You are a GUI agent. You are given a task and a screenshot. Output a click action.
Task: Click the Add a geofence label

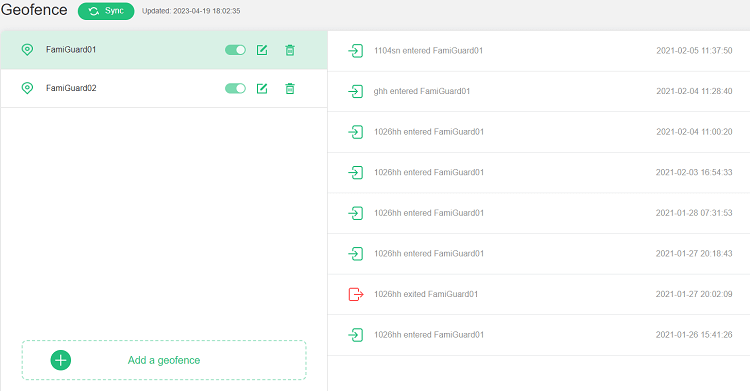point(164,360)
